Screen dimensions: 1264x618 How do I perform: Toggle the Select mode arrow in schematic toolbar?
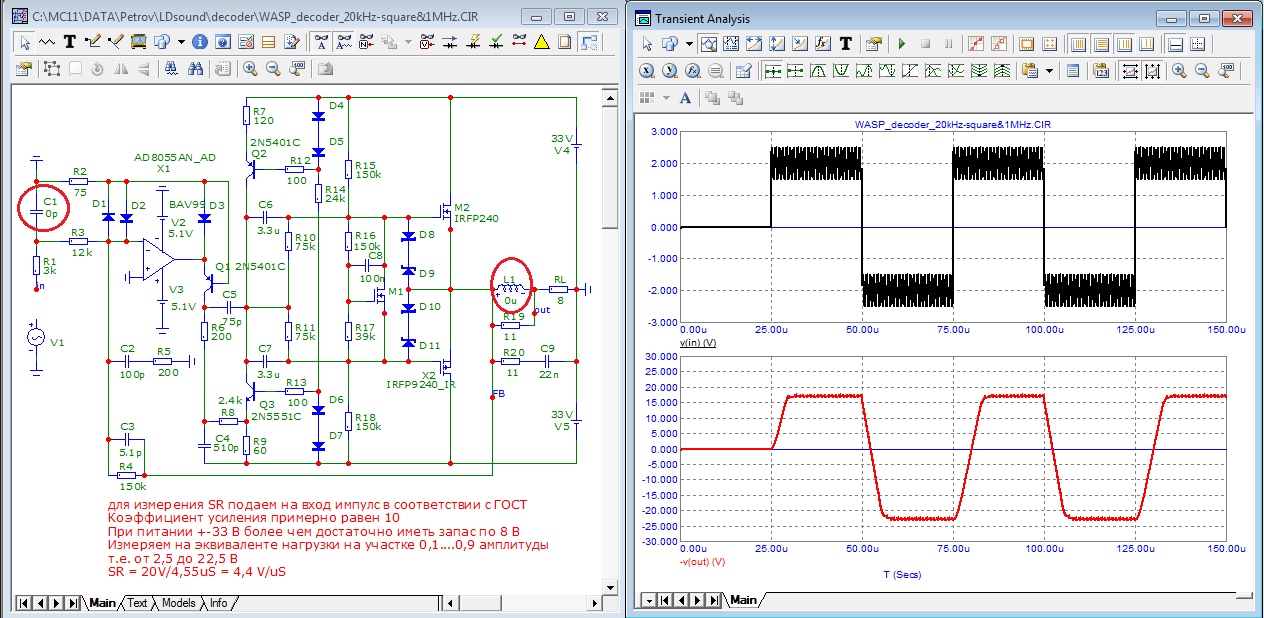(x=25, y=42)
